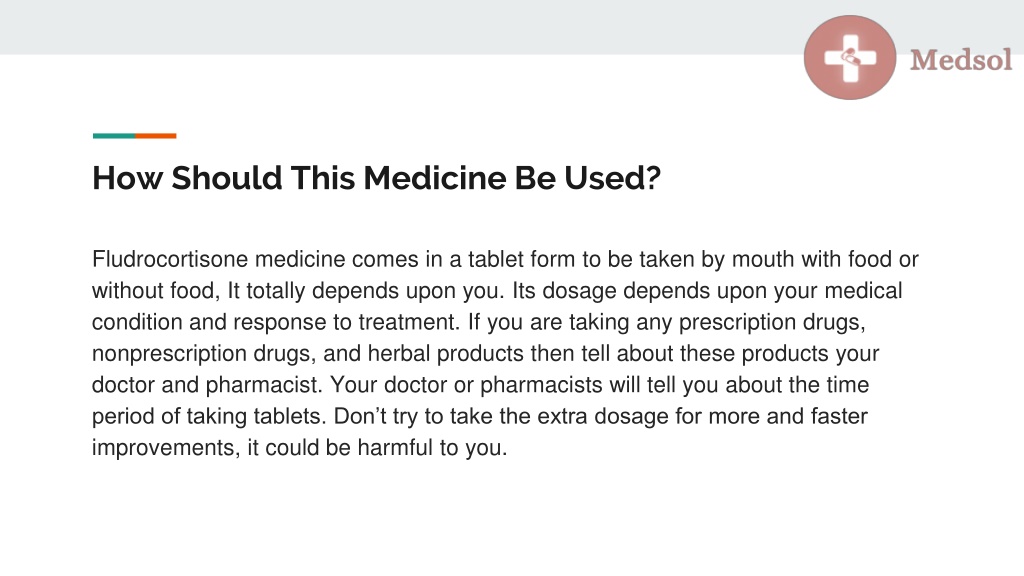The height and width of the screenshot is (576, 1024).
Task: Click the phrase tablet form in the text
Action: coord(522,259)
